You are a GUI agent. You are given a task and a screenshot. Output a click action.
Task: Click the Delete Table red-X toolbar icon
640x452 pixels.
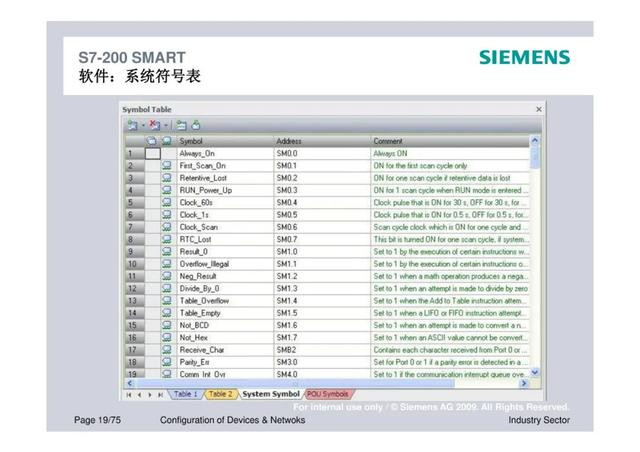(x=154, y=125)
